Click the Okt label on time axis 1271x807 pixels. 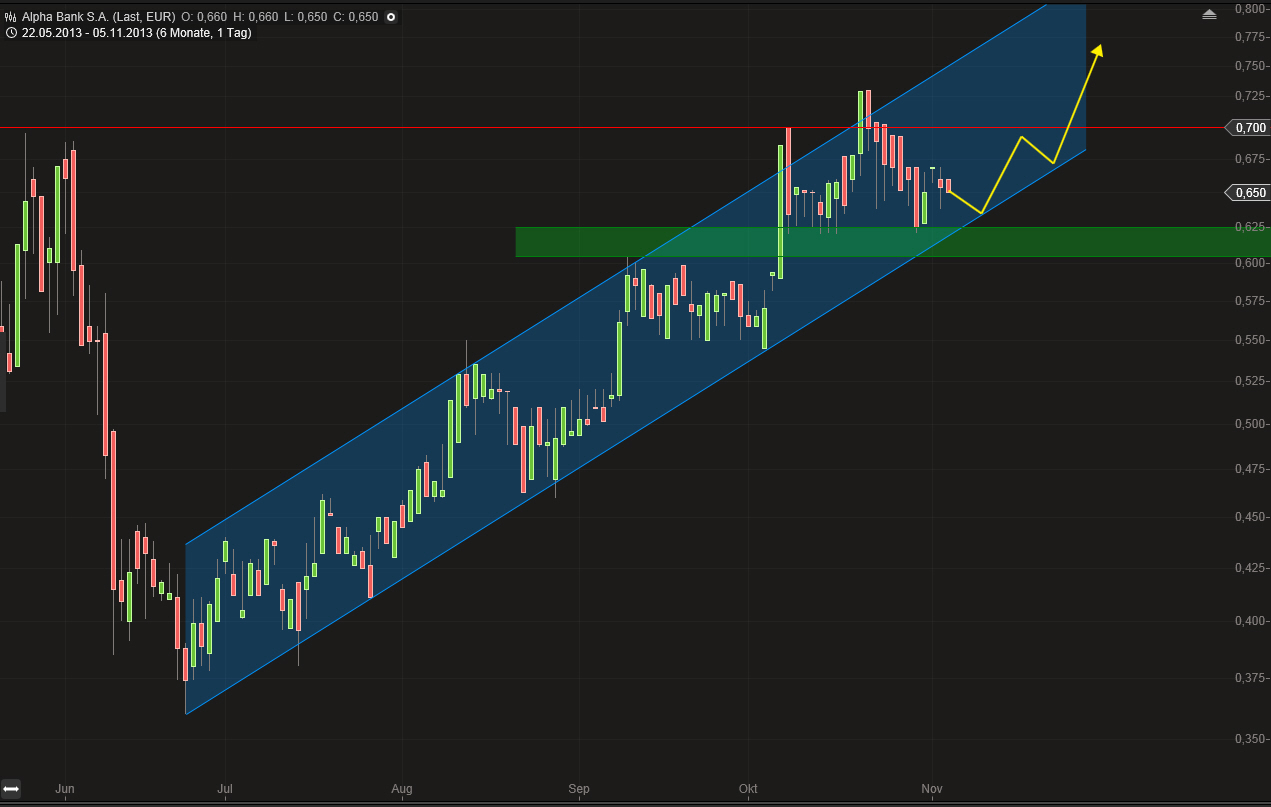747,790
